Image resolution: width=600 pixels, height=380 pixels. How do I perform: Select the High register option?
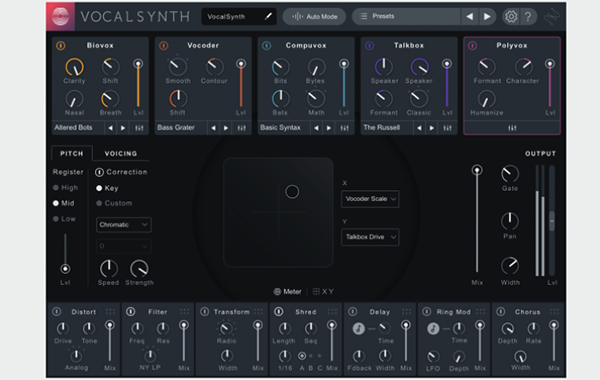tap(66, 188)
